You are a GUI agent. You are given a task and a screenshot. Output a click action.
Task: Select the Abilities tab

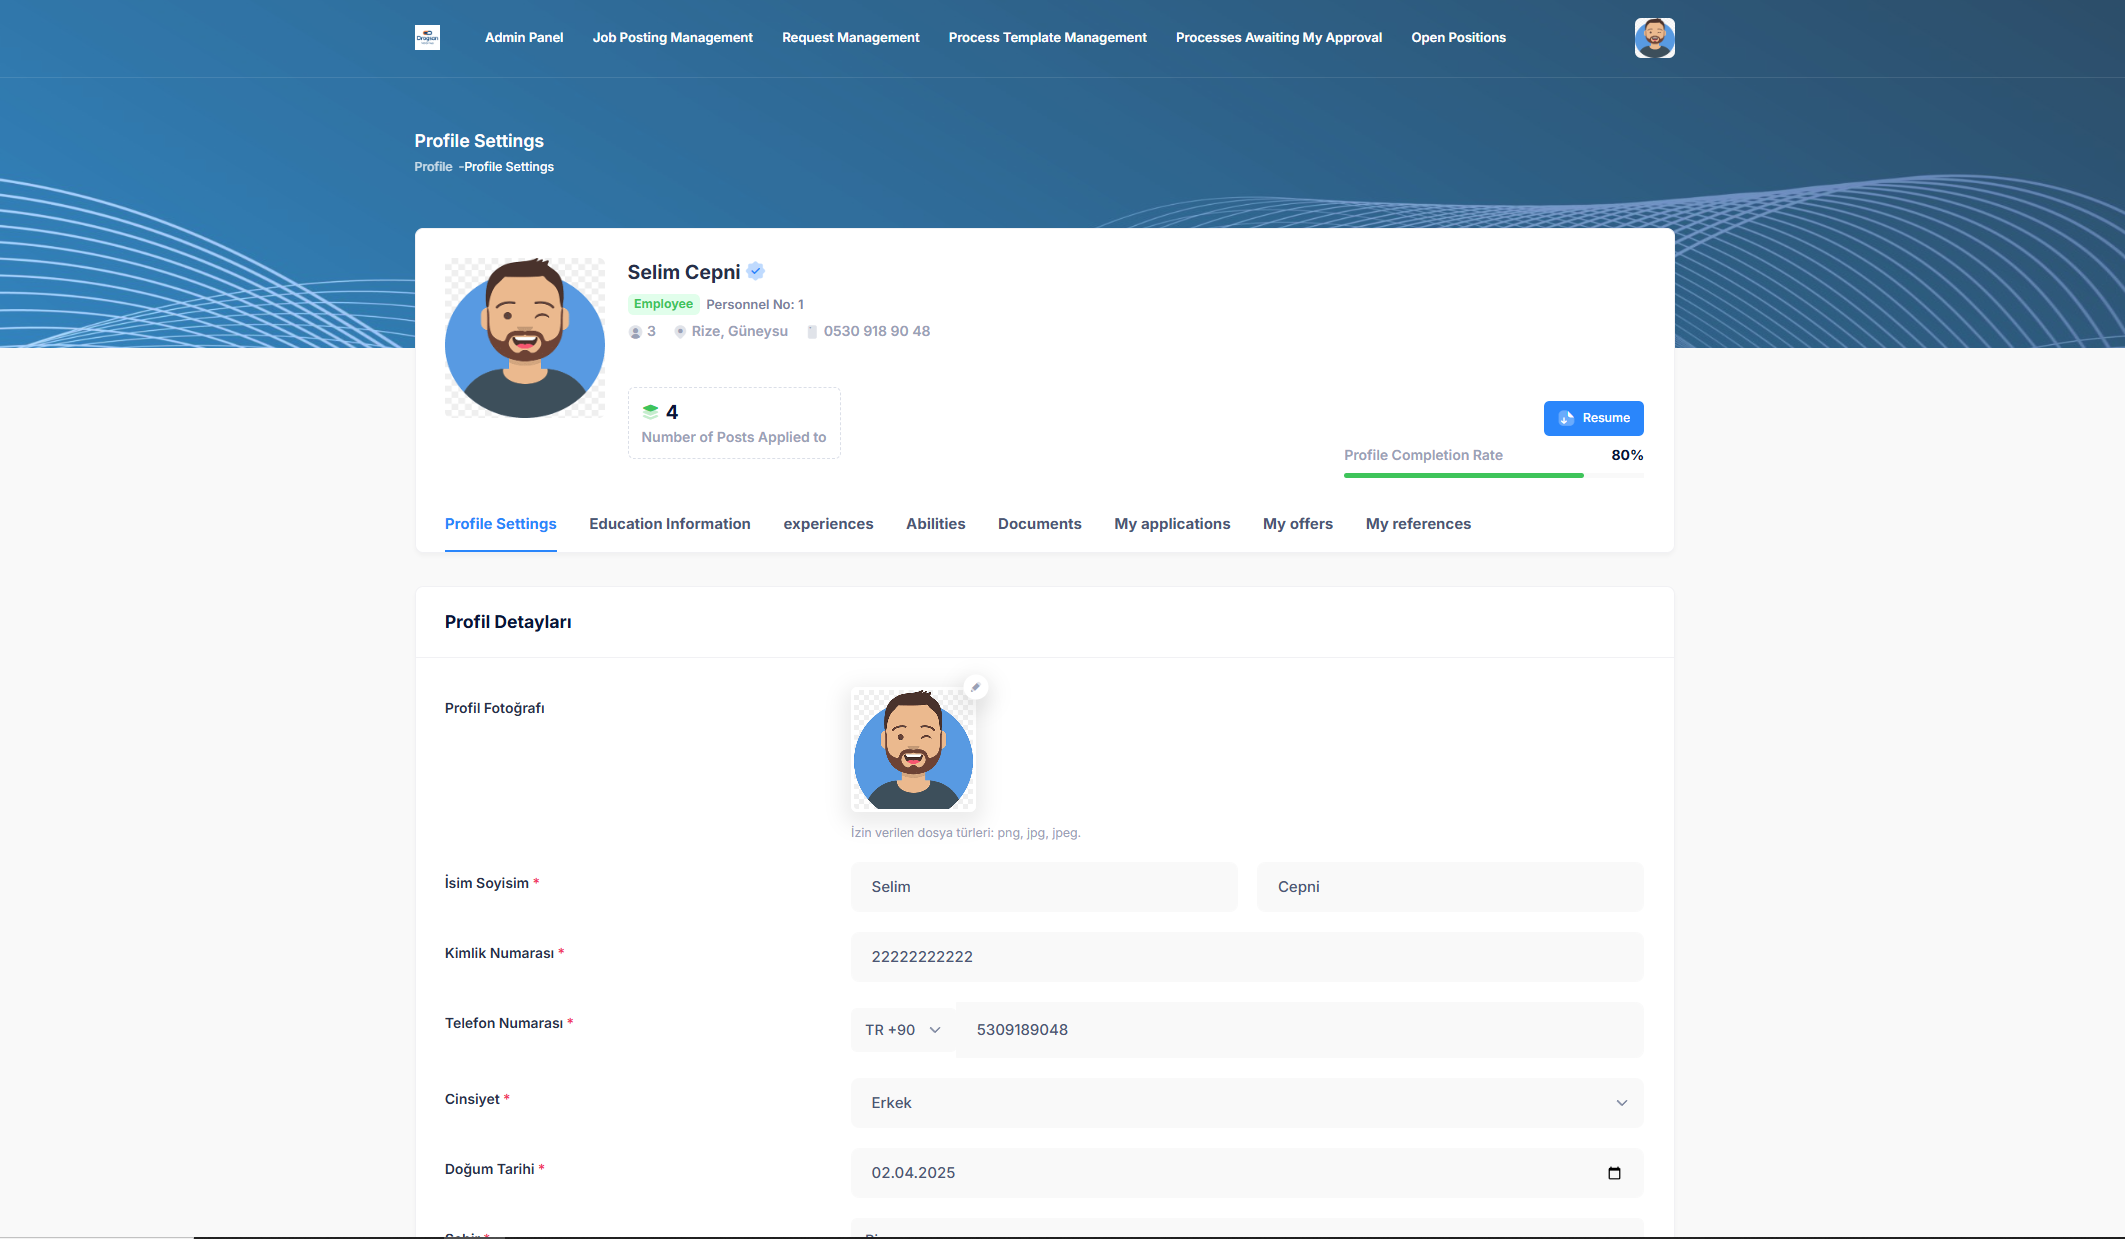[x=935, y=524]
